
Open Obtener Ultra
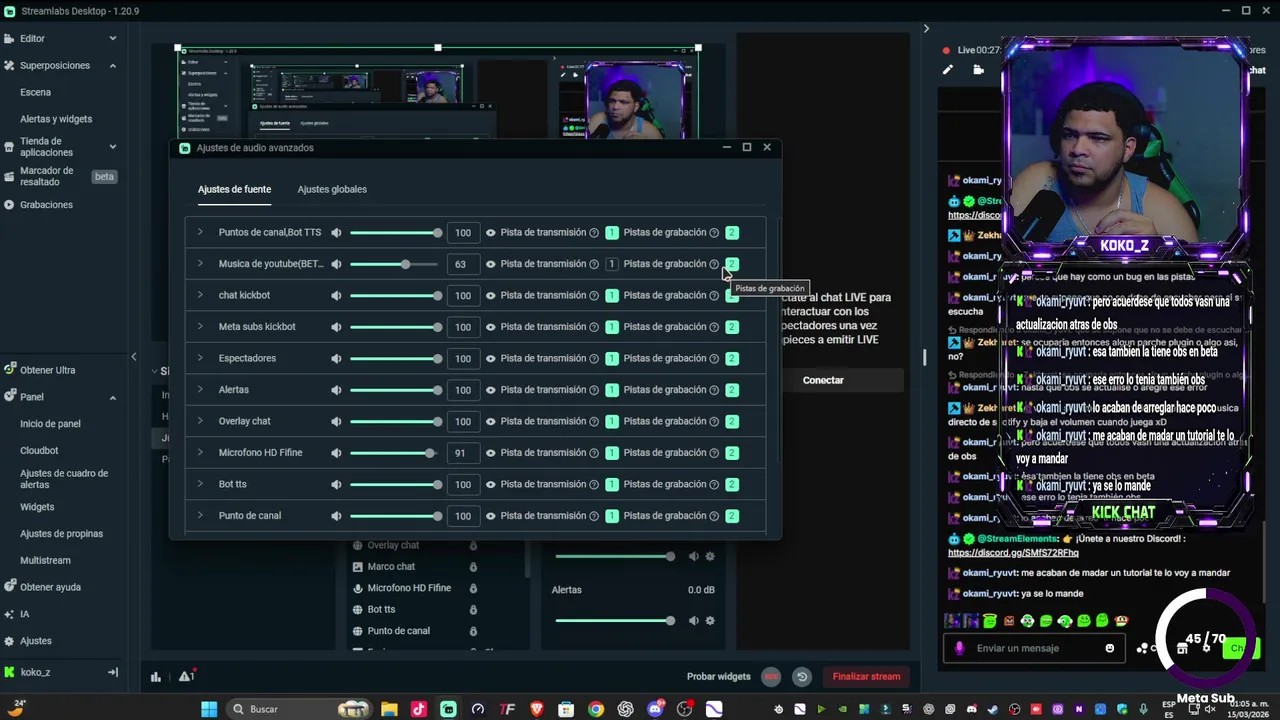[47, 370]
